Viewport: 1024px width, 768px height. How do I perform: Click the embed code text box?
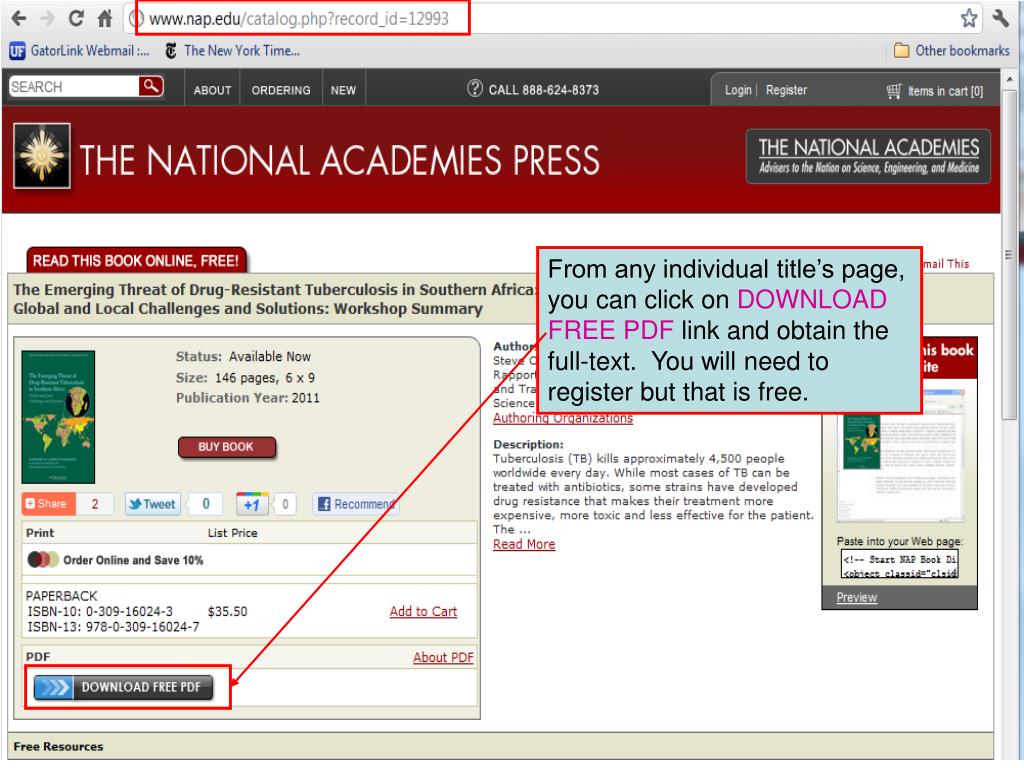899,565
